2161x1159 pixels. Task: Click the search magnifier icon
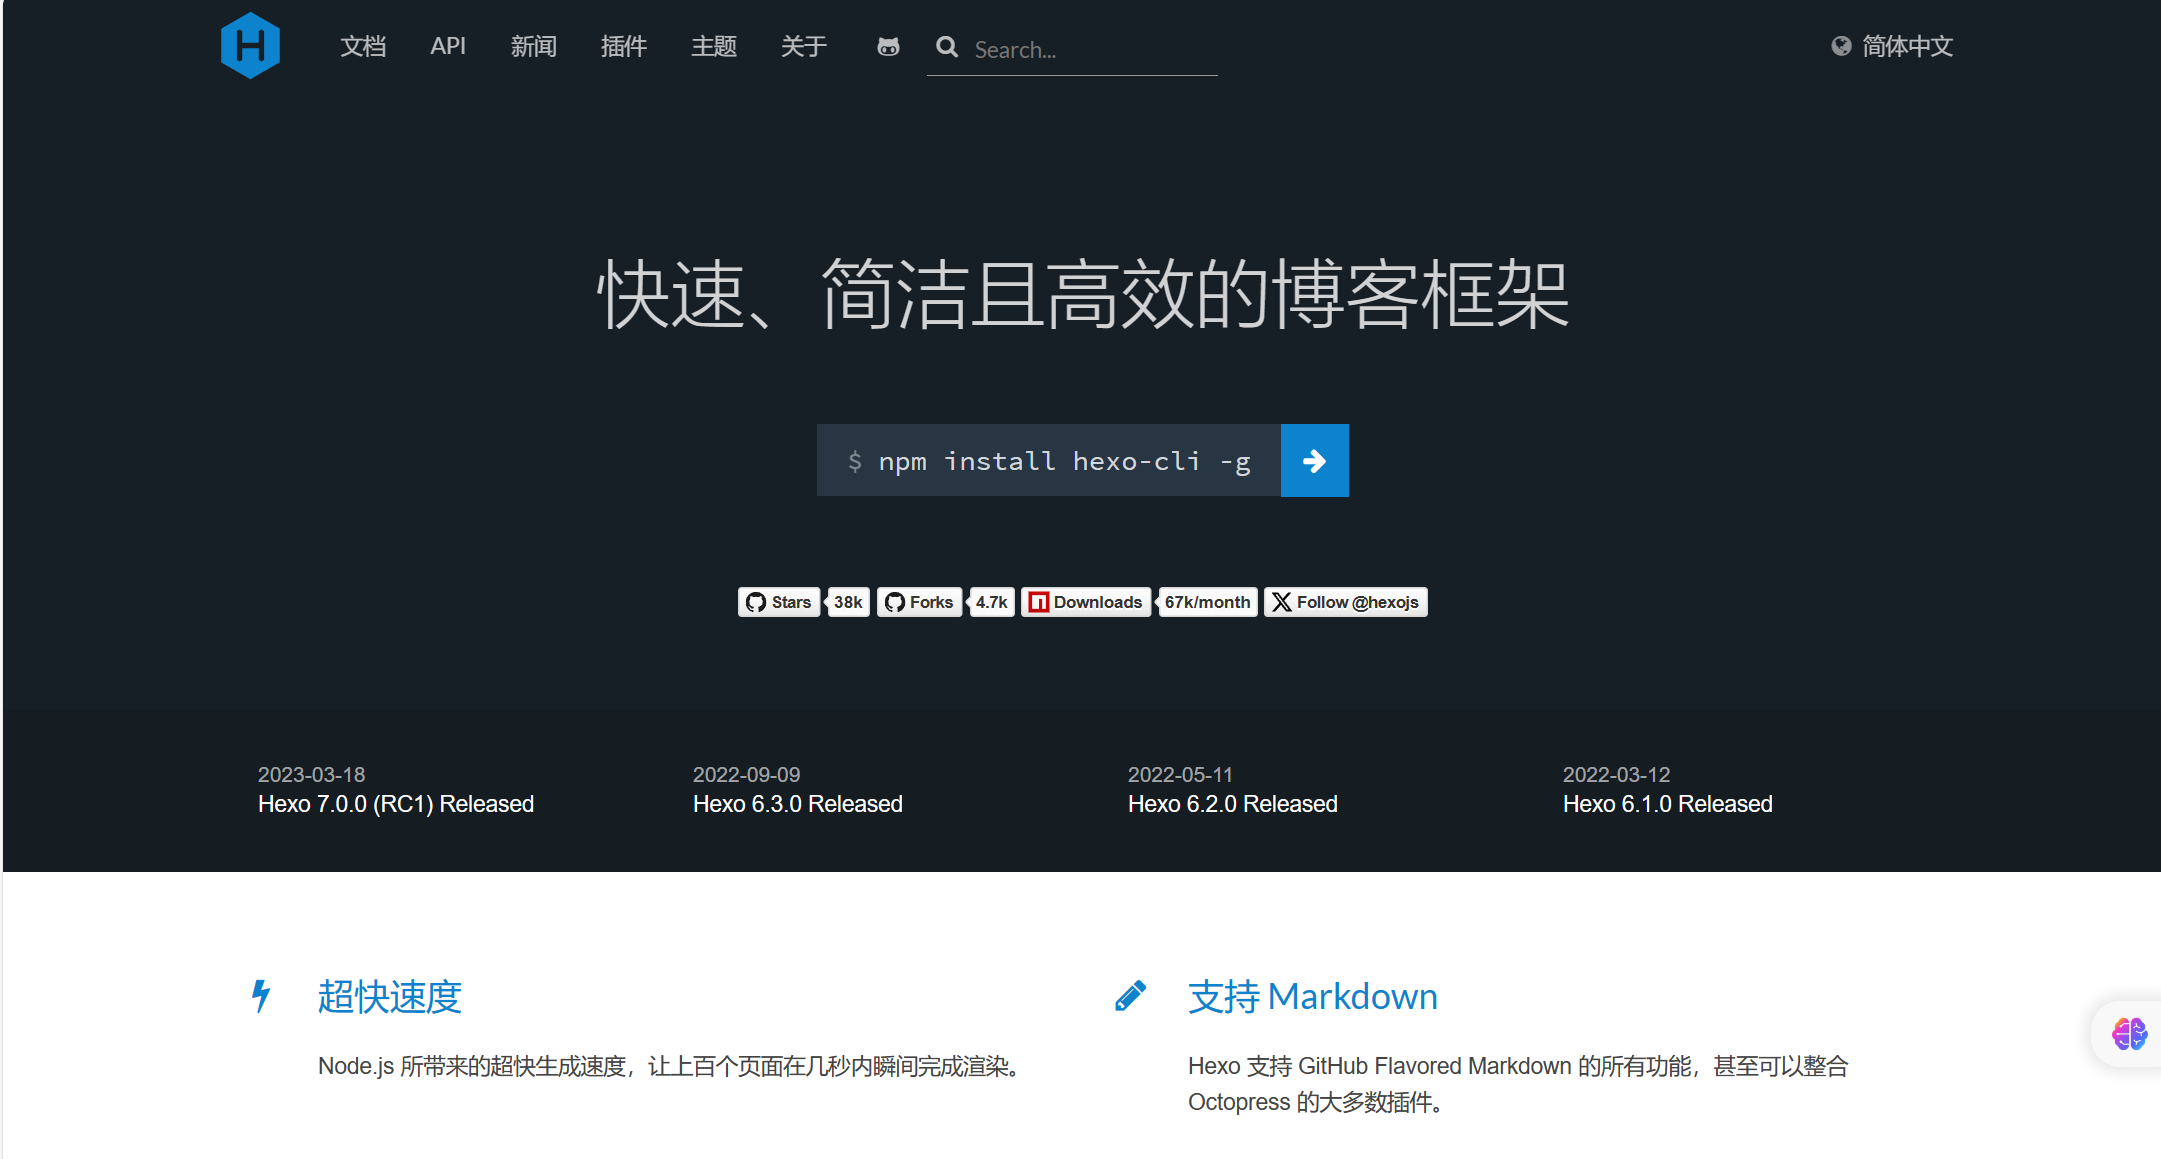947,47
